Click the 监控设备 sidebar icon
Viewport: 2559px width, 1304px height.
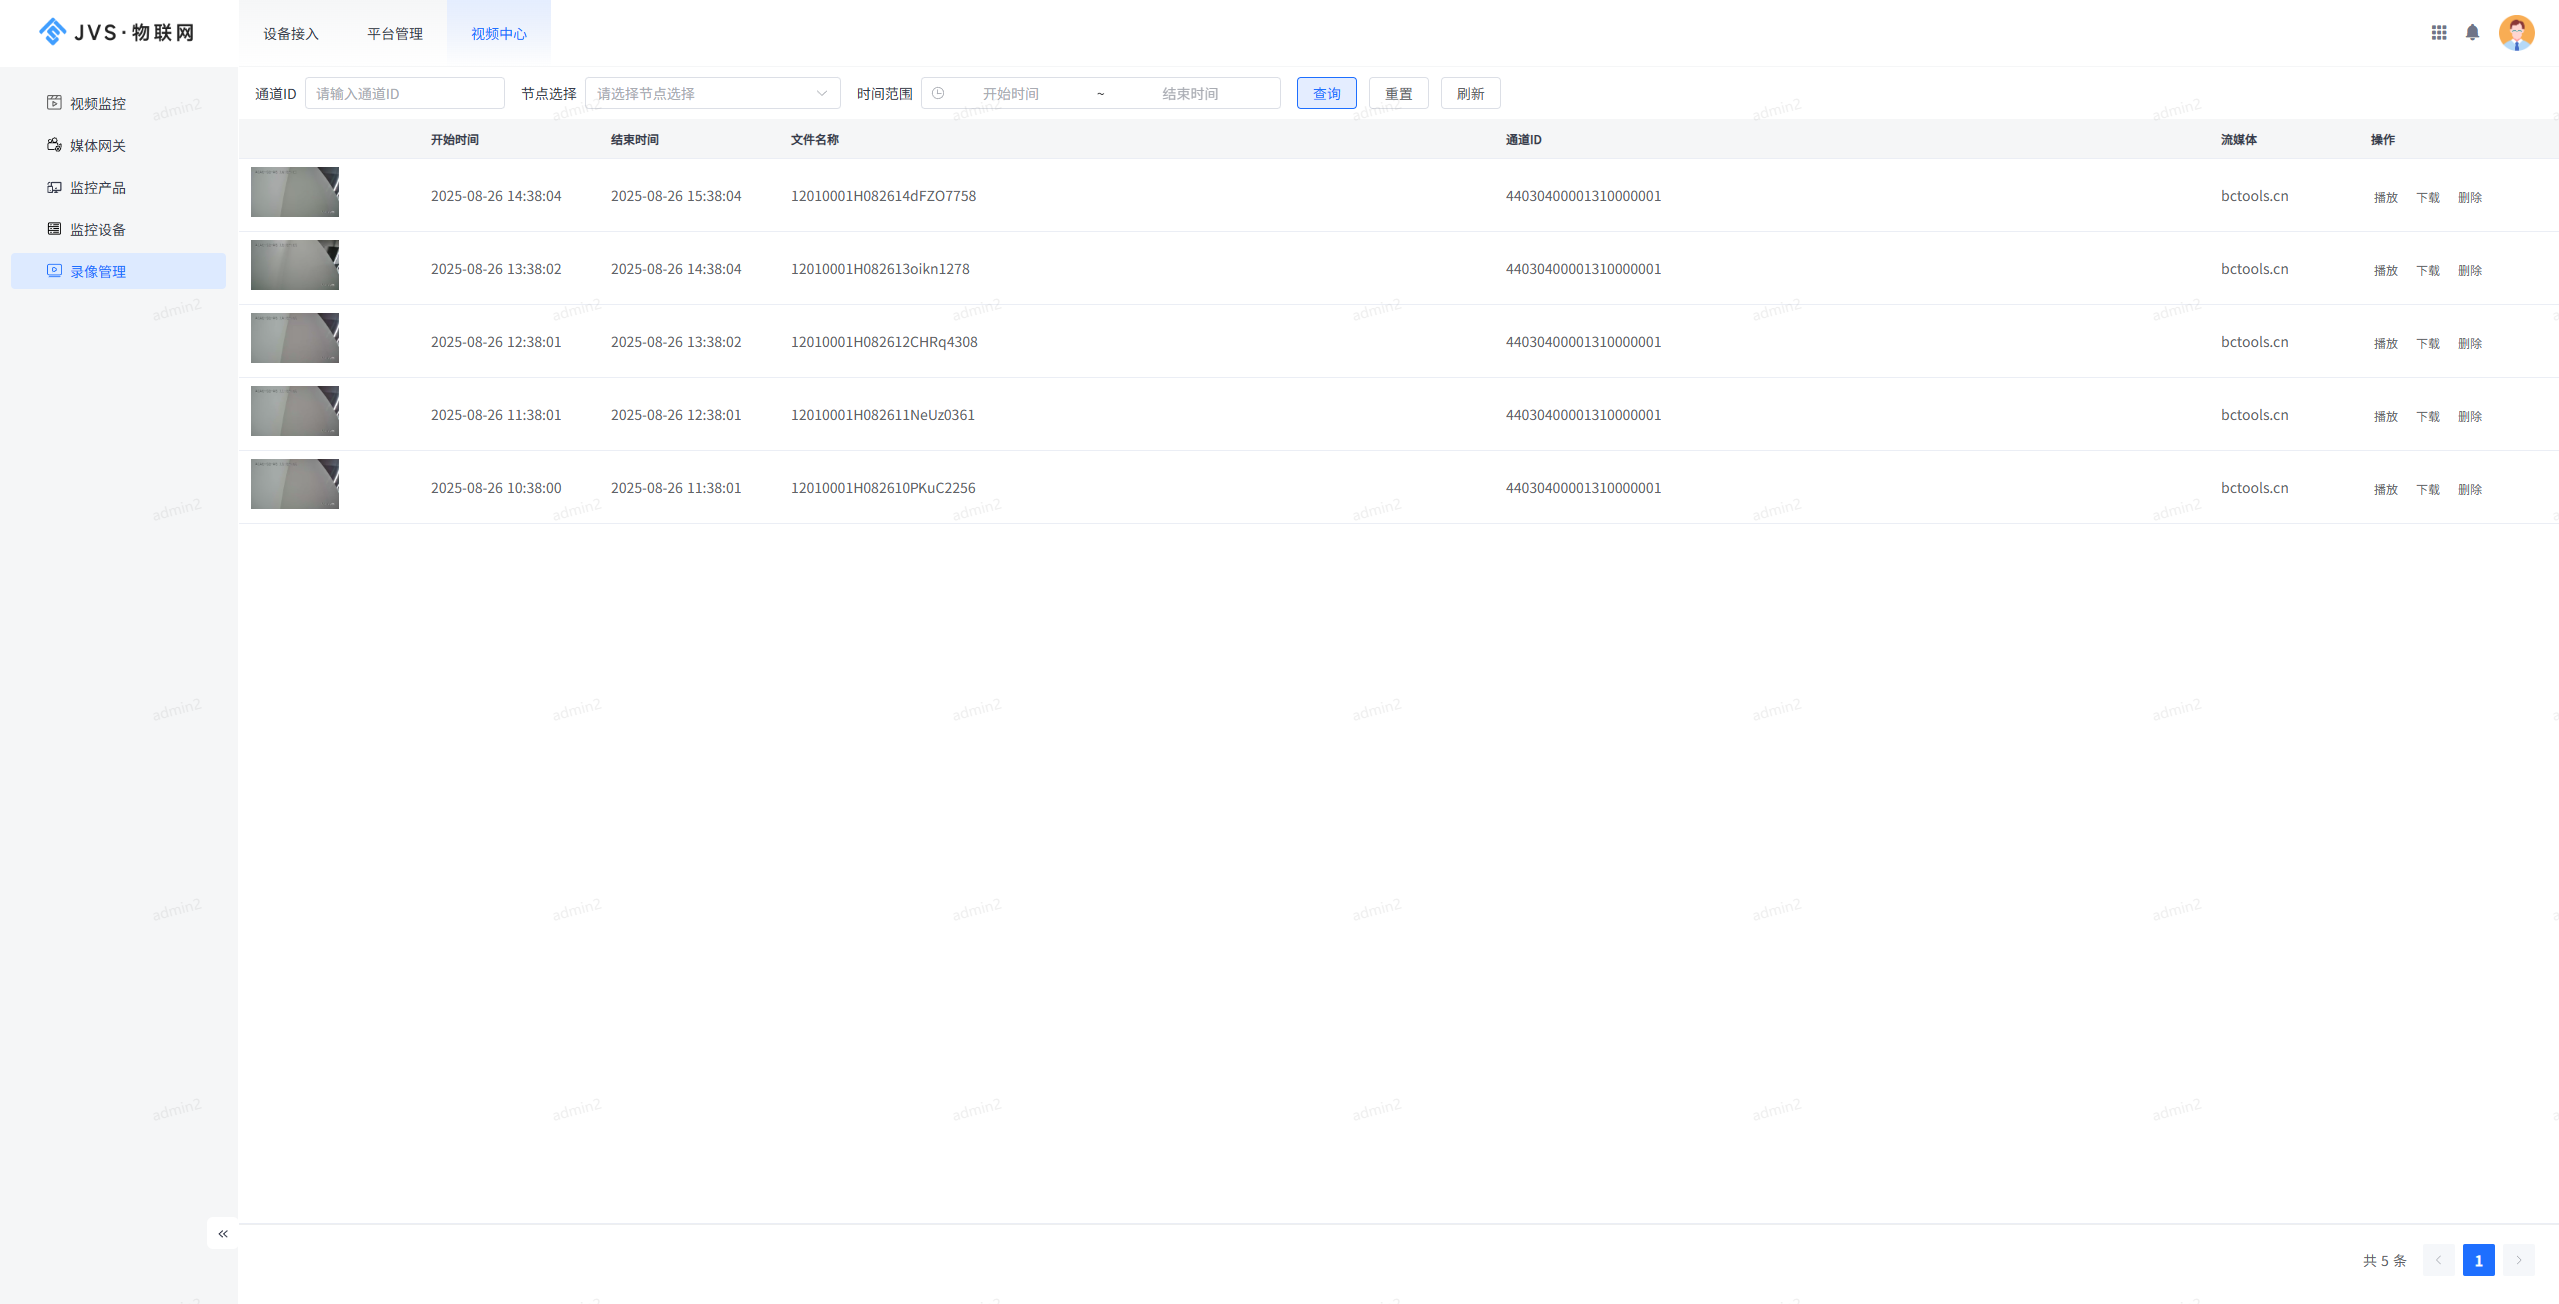coord(54,229)
